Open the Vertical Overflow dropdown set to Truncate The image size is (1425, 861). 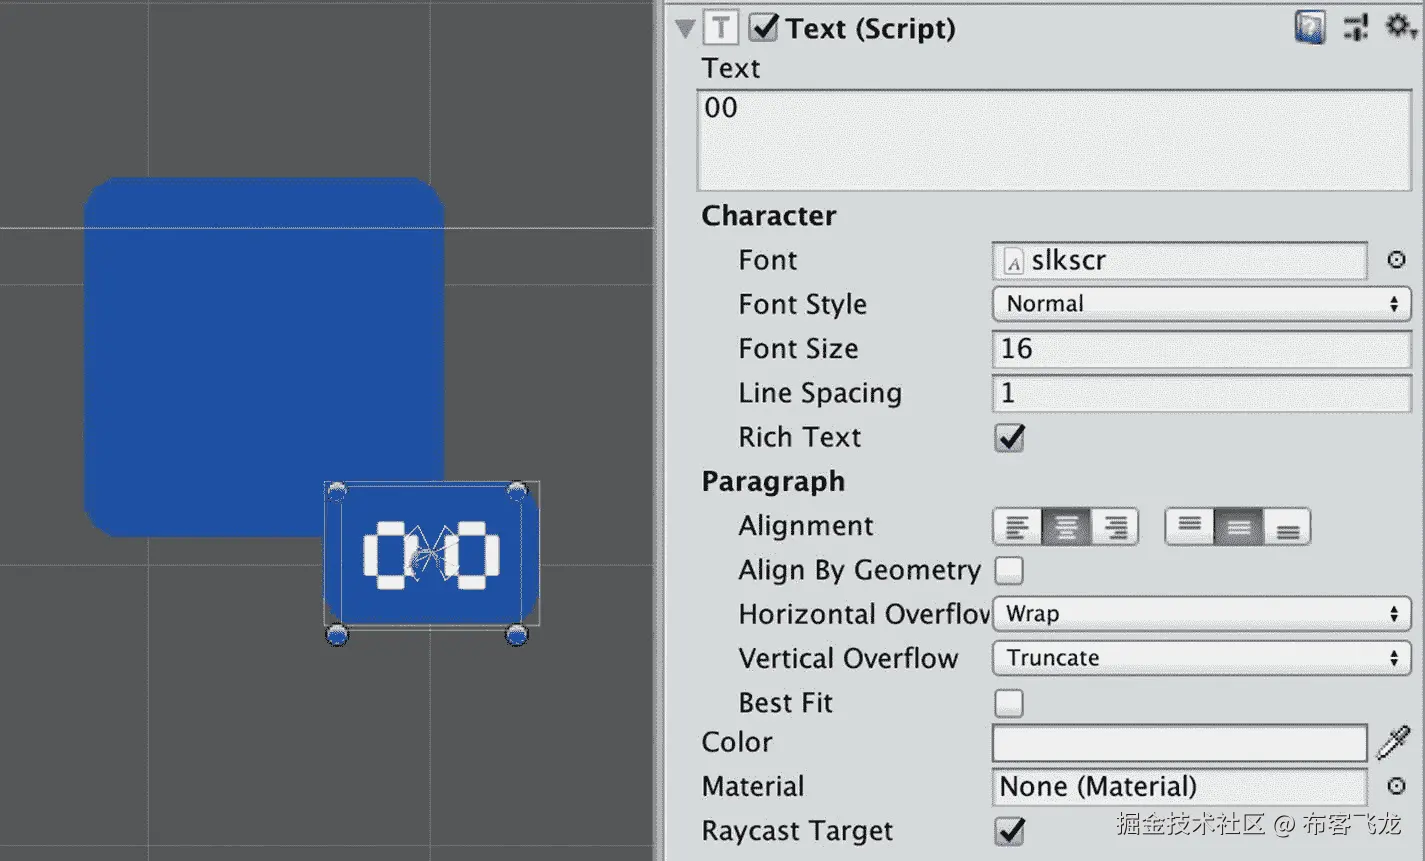[1201, 658]
